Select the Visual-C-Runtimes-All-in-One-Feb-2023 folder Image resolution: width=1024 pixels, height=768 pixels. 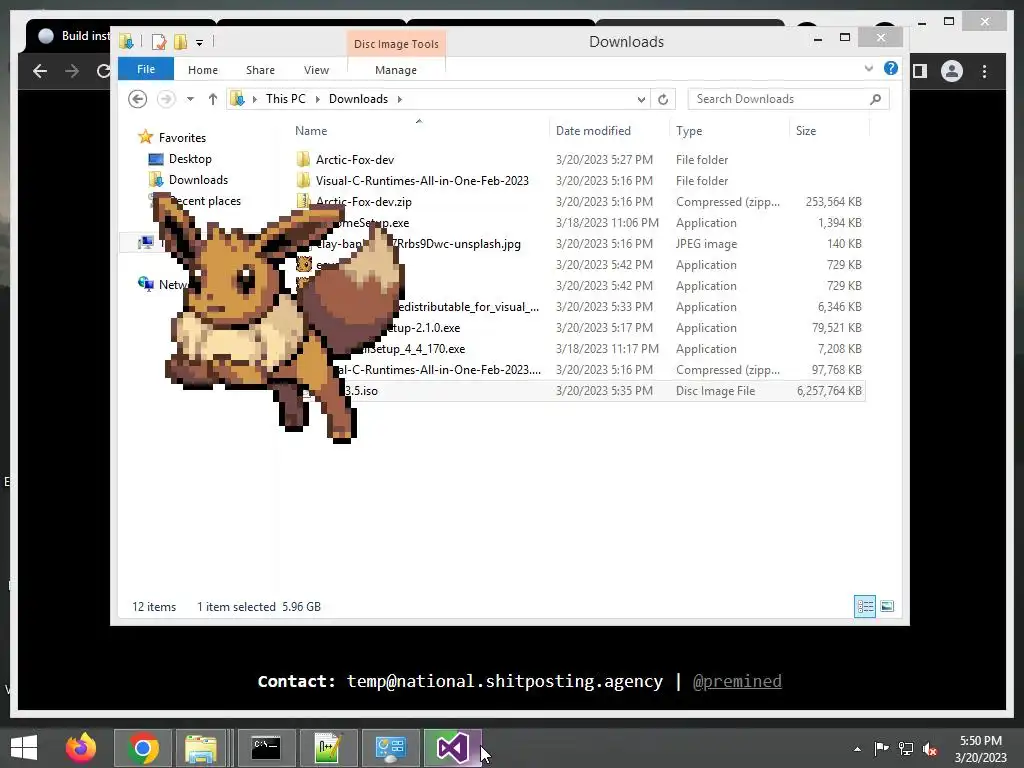tap(422, 181)
